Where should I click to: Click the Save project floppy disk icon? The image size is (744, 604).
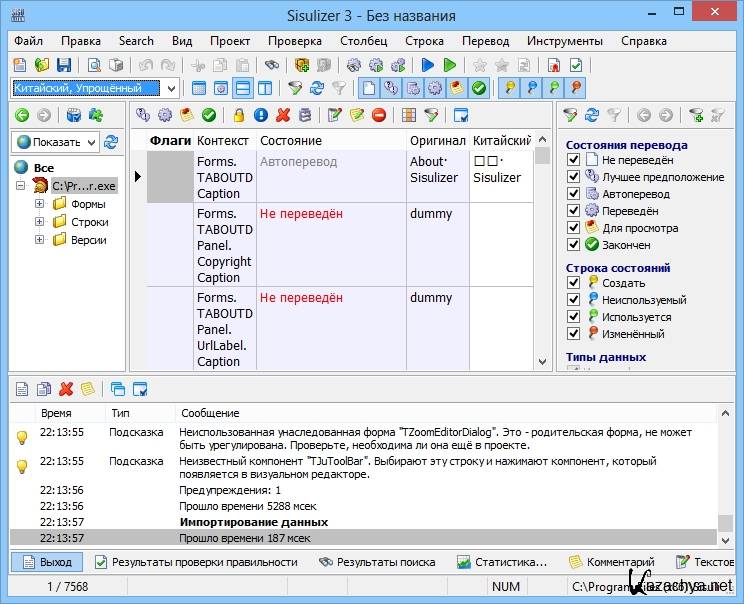click(x=64, y=65)
